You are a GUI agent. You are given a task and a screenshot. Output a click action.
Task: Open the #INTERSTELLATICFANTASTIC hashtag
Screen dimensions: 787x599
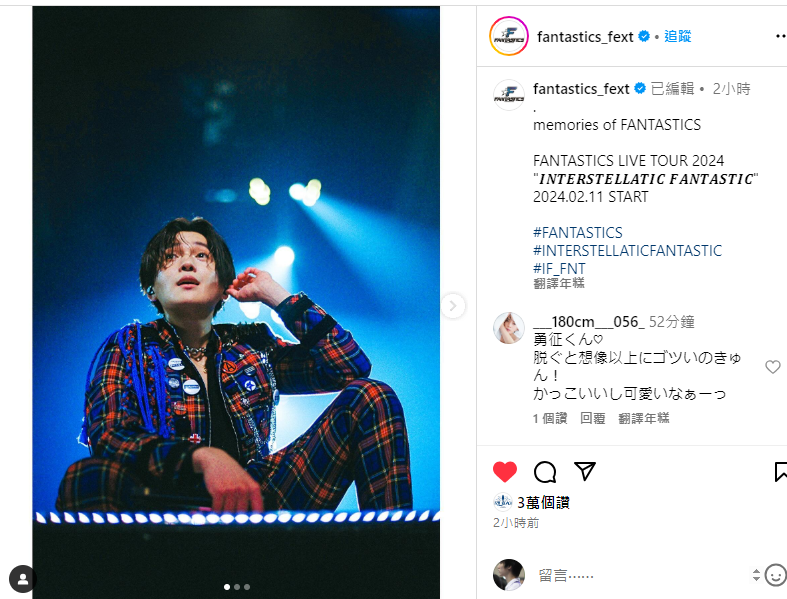pos(627,251)
